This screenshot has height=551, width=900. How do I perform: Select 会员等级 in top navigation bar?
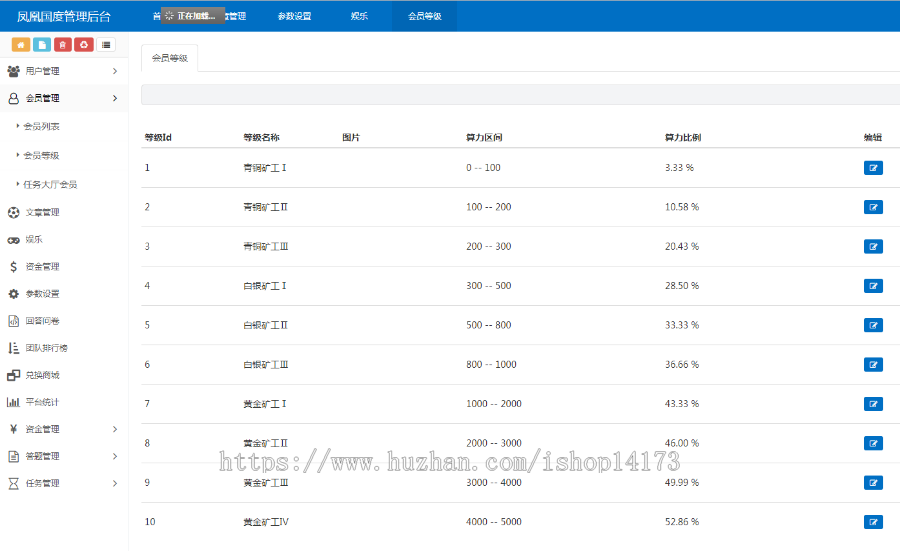pyautogui.click(x=425, y=16)
